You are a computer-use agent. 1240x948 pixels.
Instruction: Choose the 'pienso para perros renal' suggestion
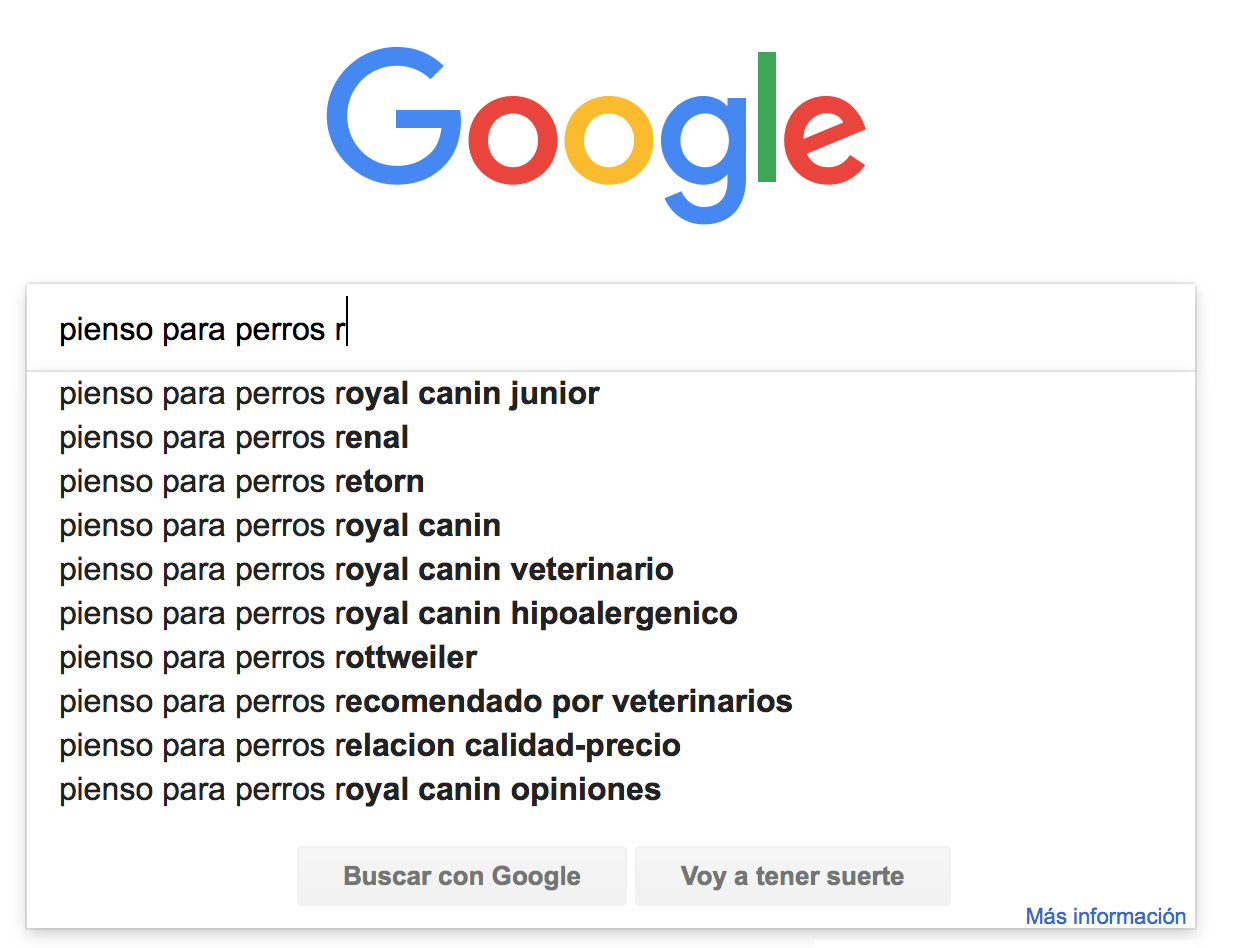click(611, 438)
